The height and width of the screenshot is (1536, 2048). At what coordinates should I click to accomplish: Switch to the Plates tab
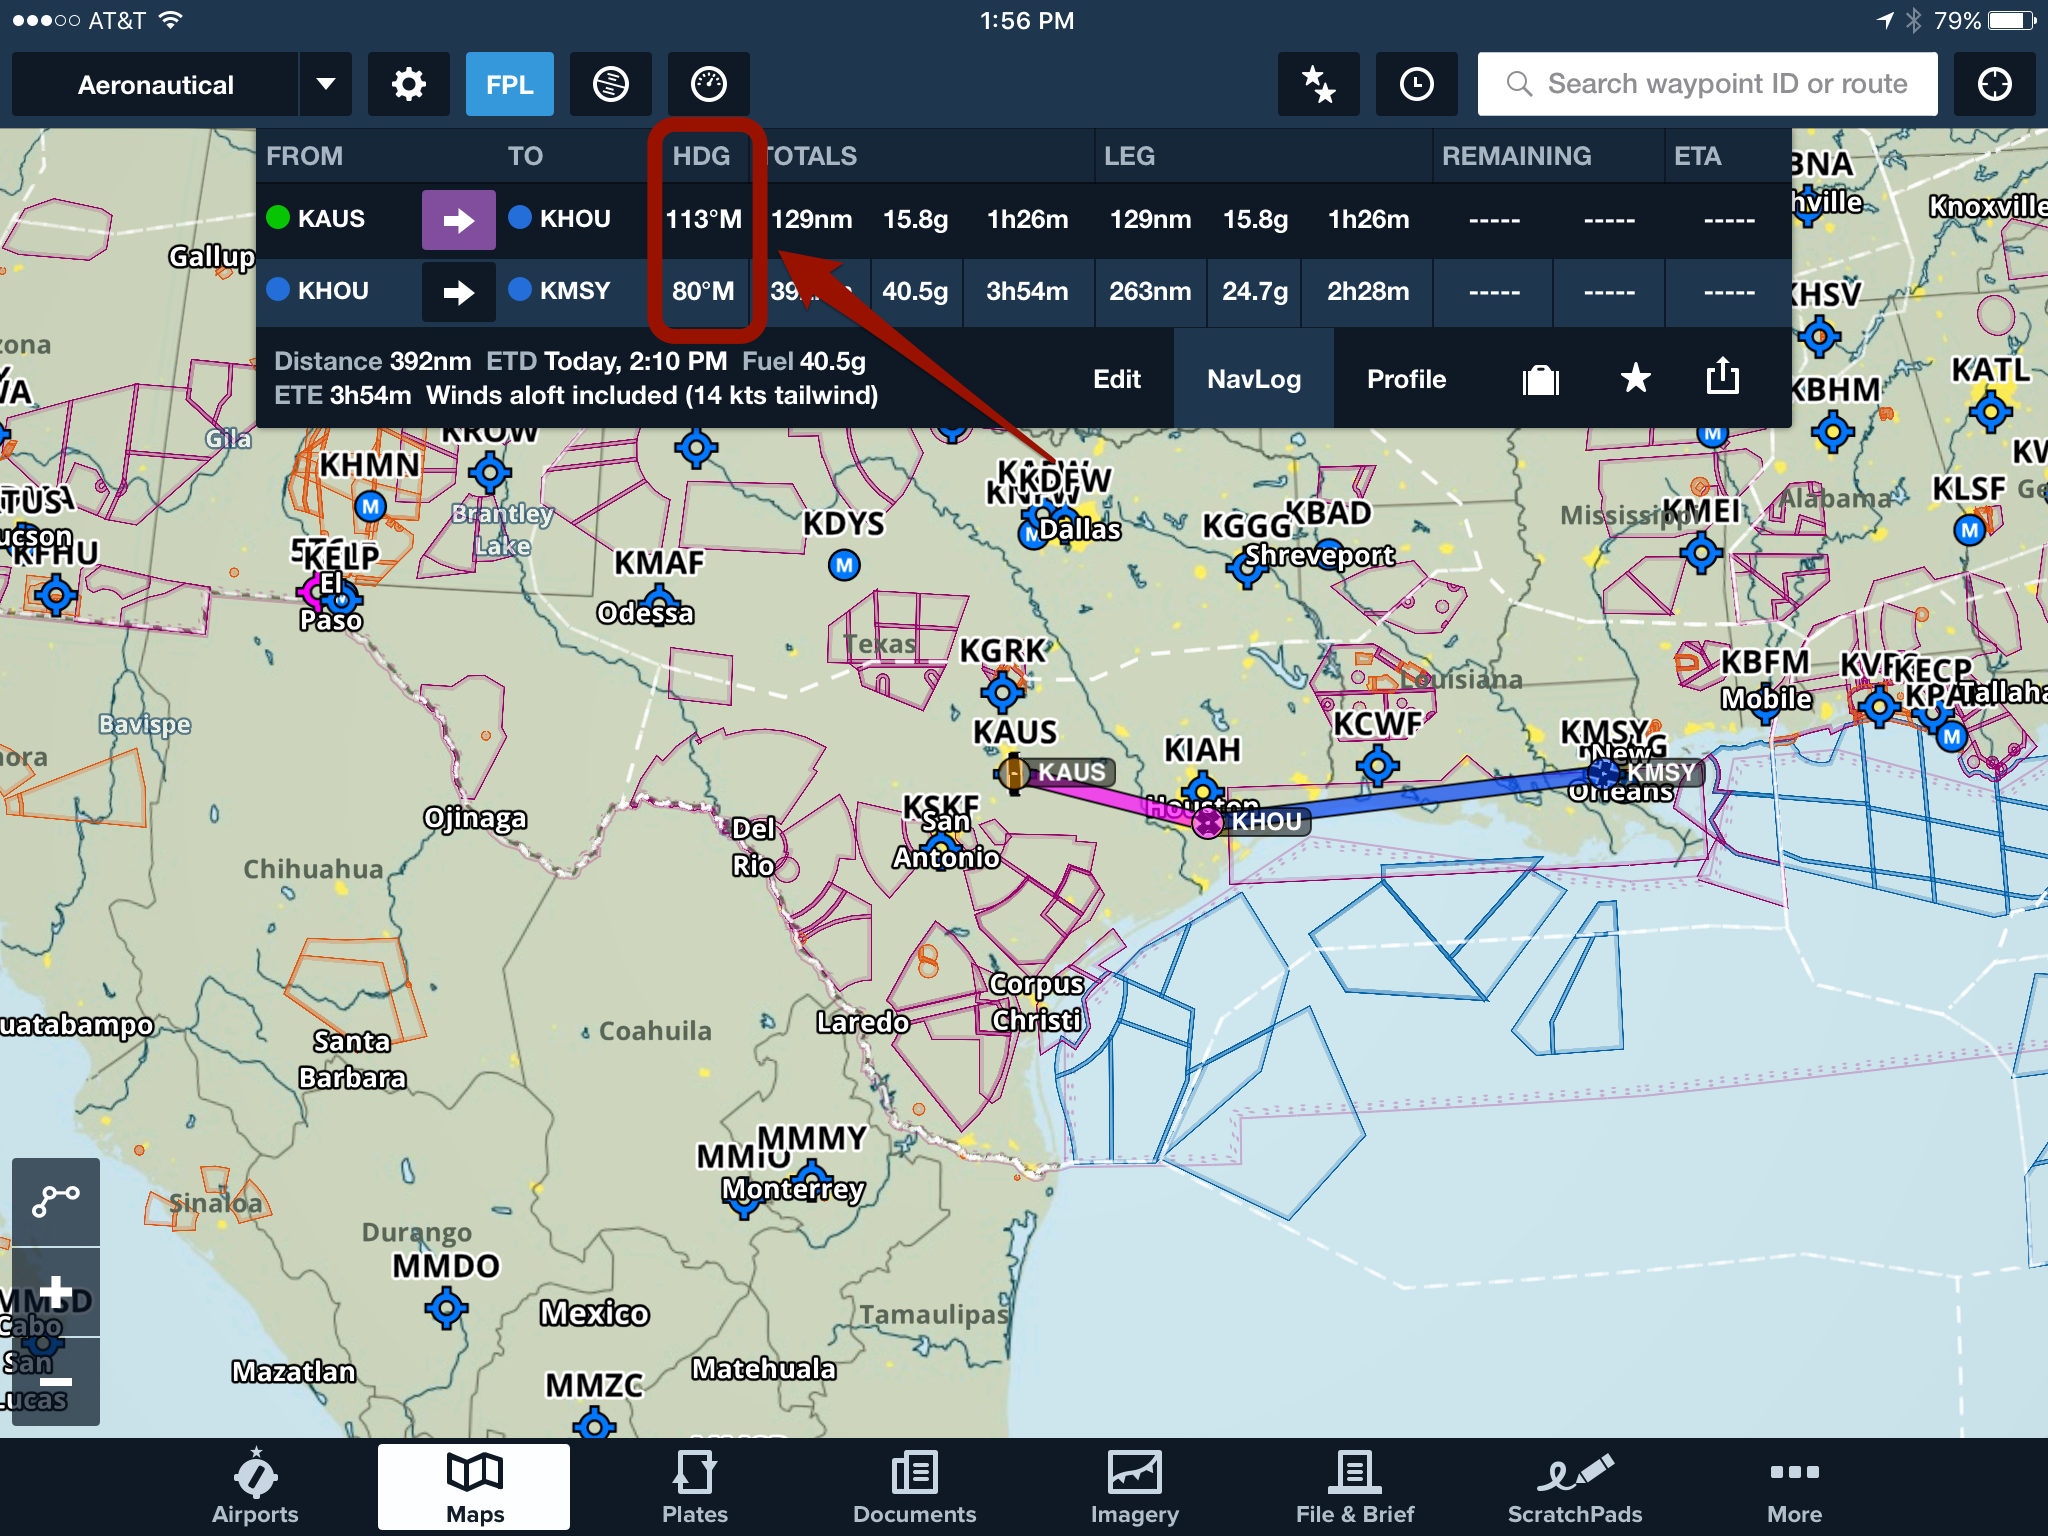694,1487
